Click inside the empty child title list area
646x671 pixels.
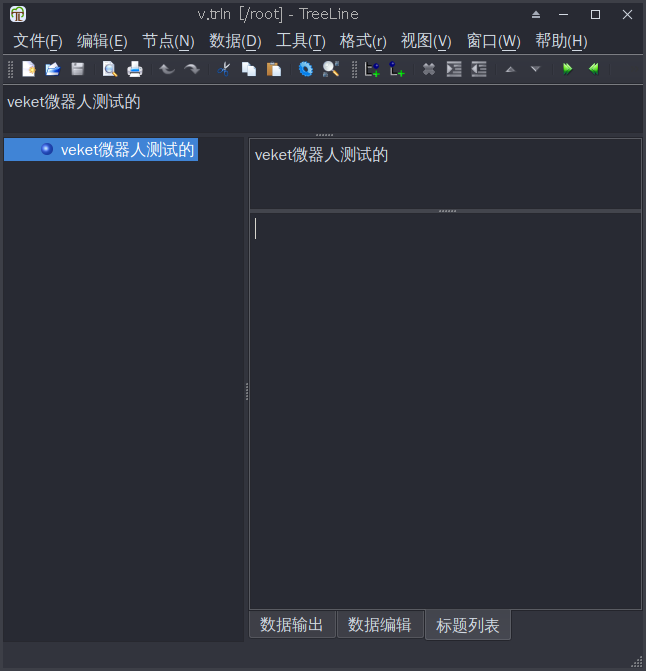[x=445, y=411]
